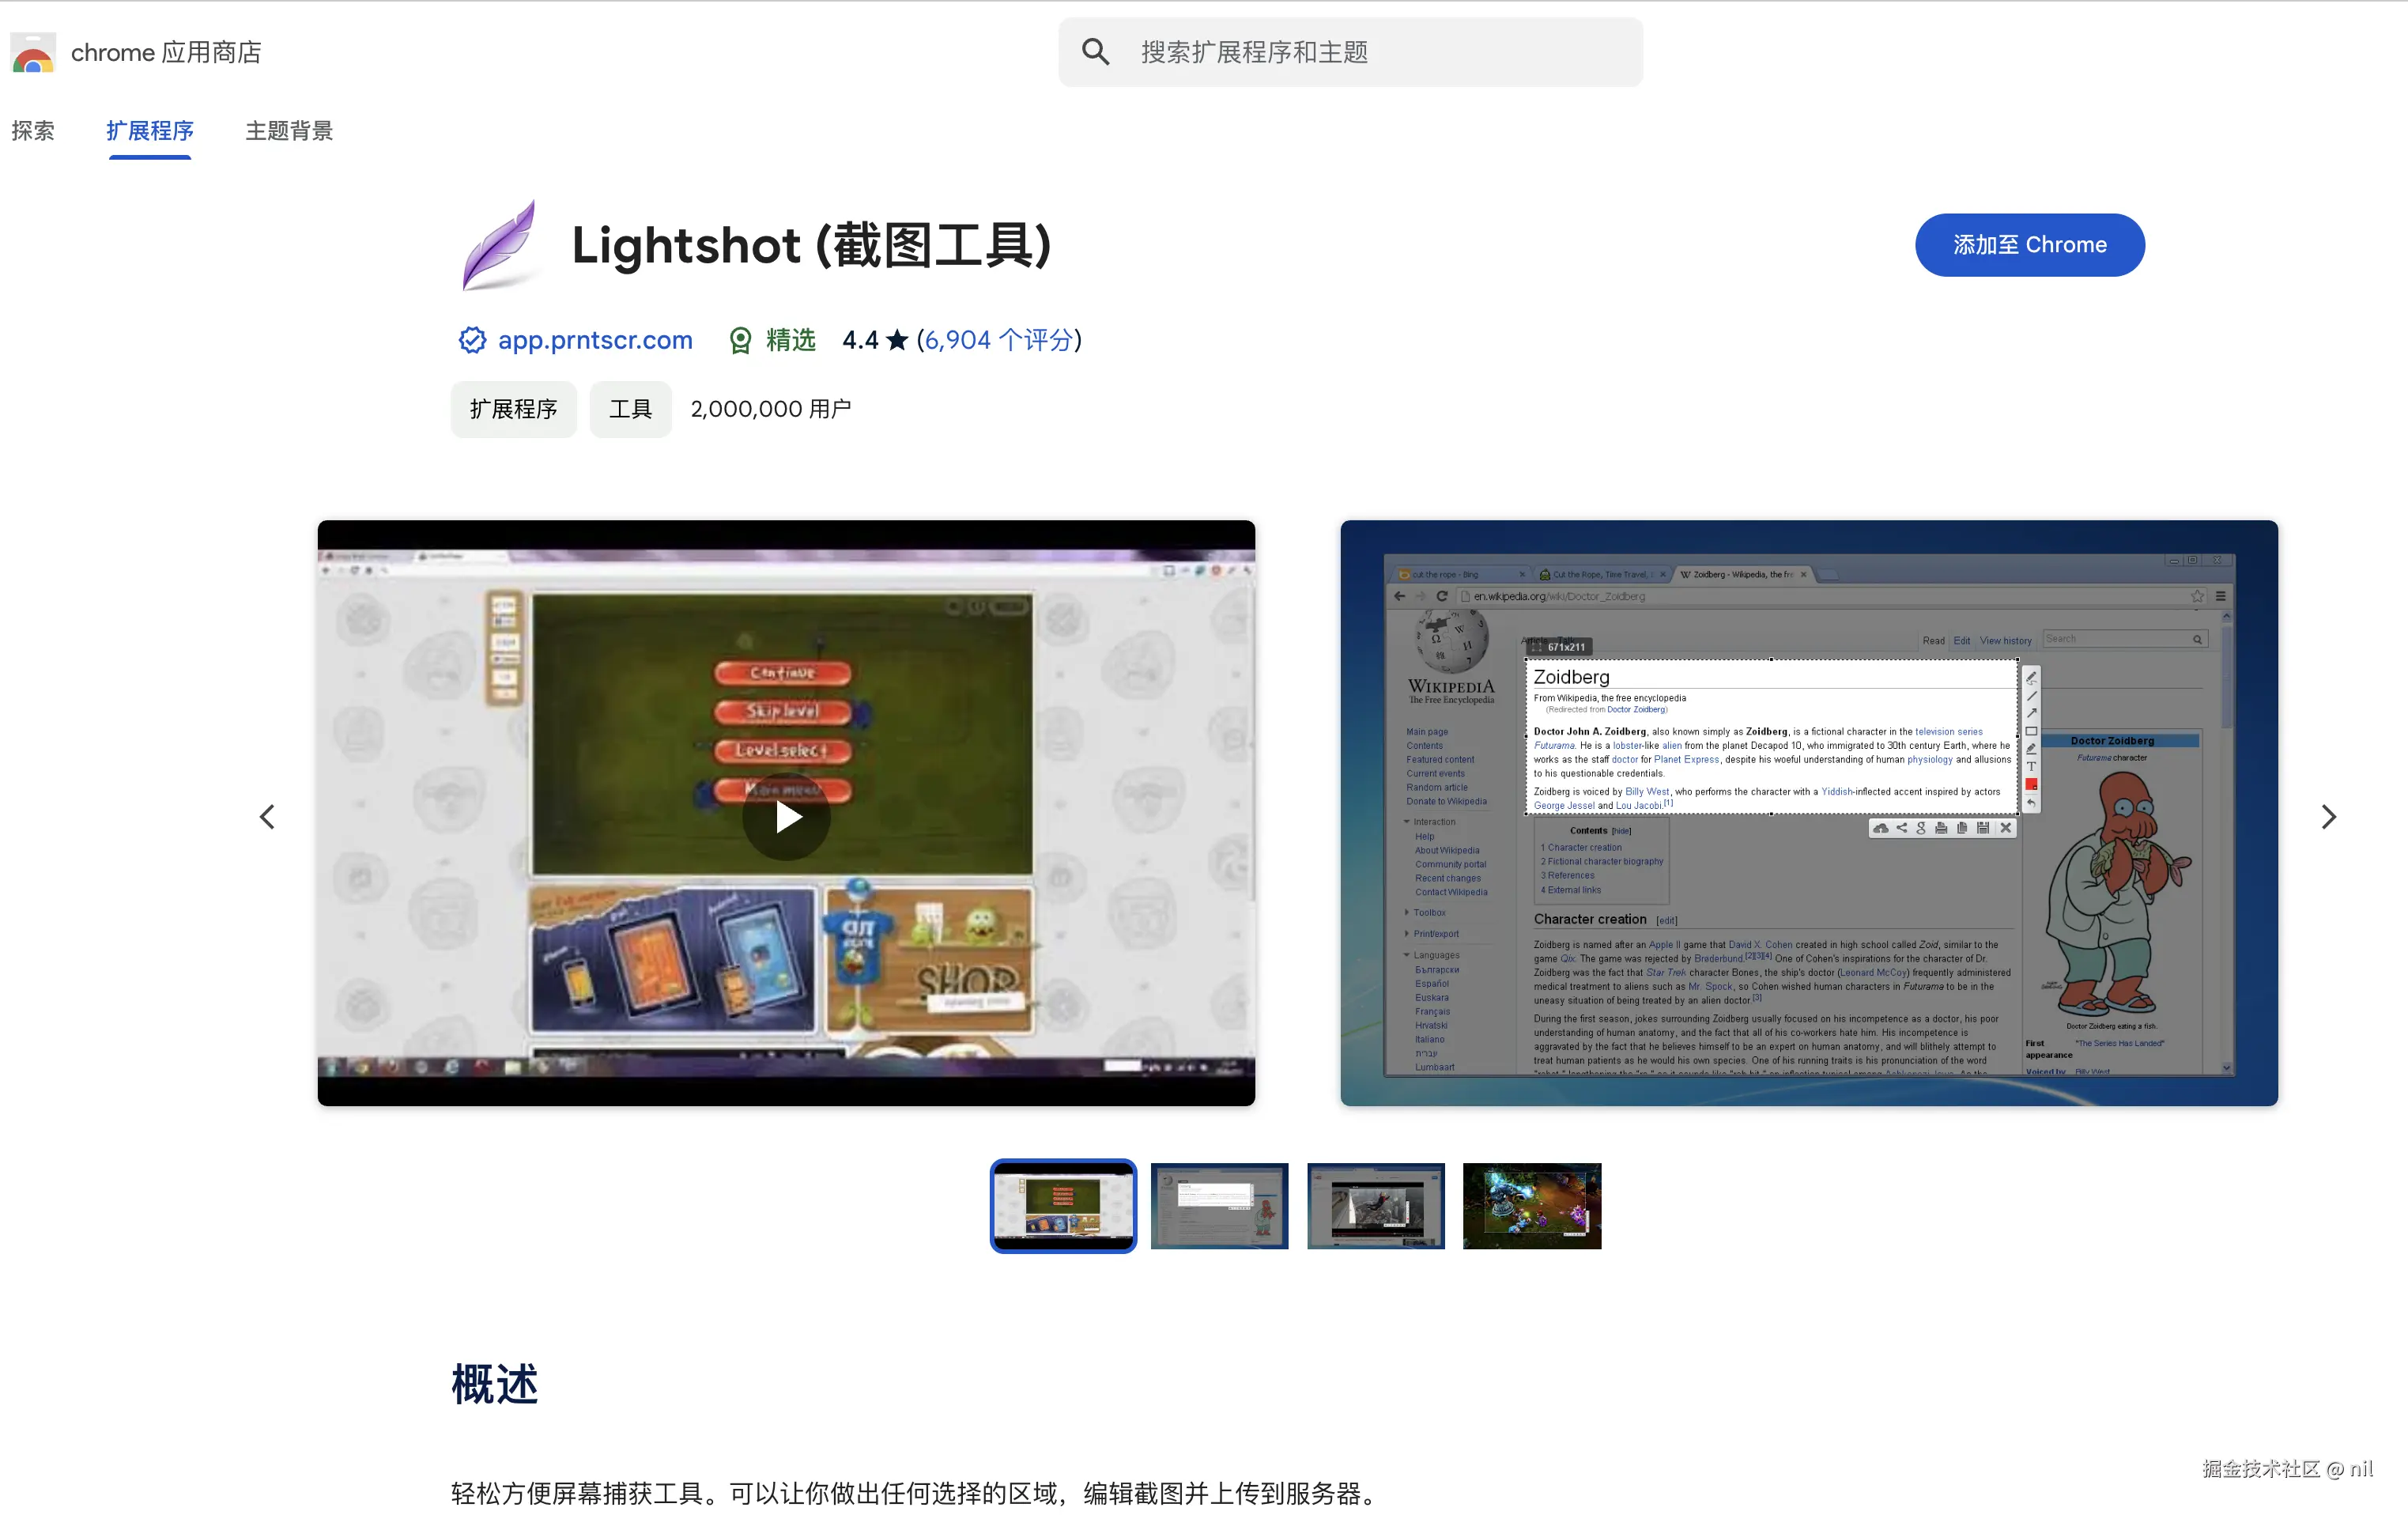Click the search magnifier icon
This screenshot has width=2408, height=1515.
coord(1095,52)
